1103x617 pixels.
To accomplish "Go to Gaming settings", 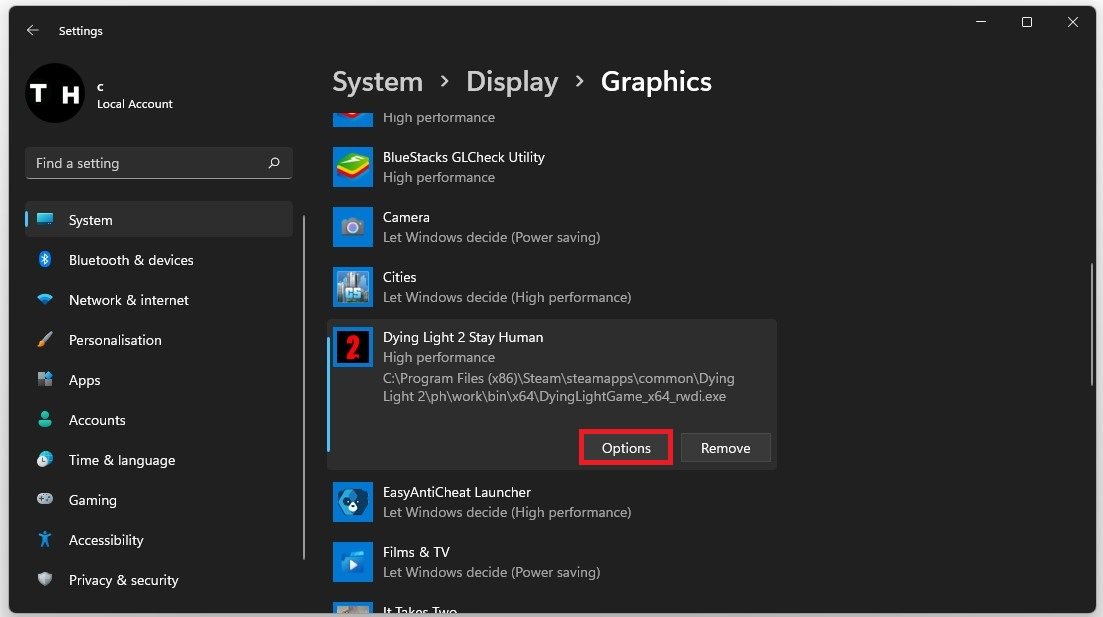I will tap(159, 500).
